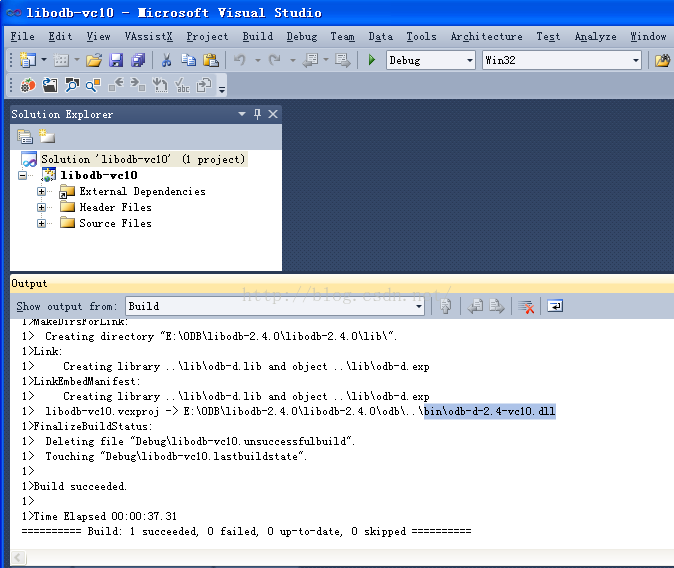Expand the Header Files node
This screenshot has width=674, height=568.
click(x=41, y=207)
